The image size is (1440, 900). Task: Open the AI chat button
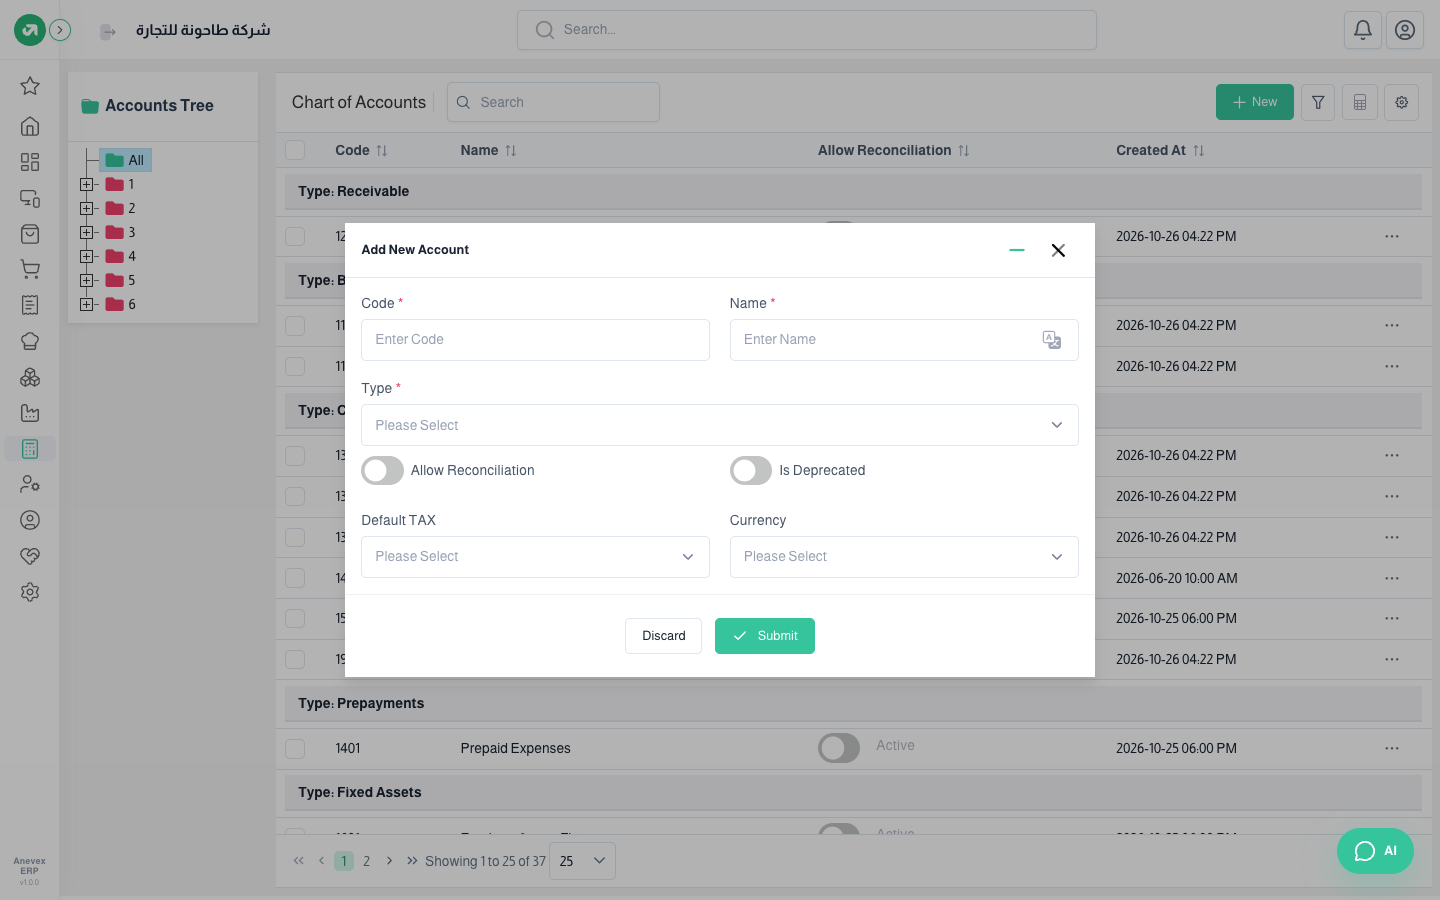tap(1375, 851)
